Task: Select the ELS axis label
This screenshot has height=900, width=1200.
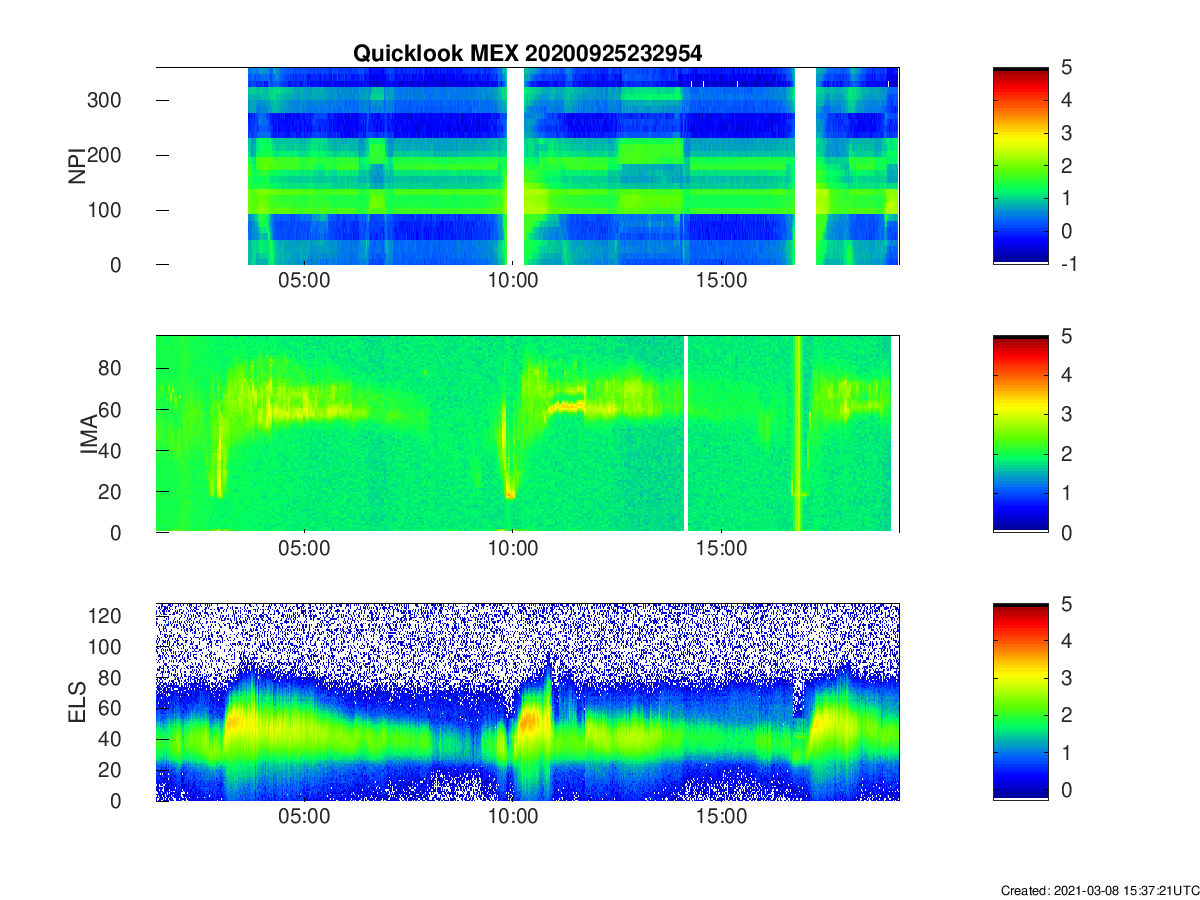Action: tap(76, 702)
